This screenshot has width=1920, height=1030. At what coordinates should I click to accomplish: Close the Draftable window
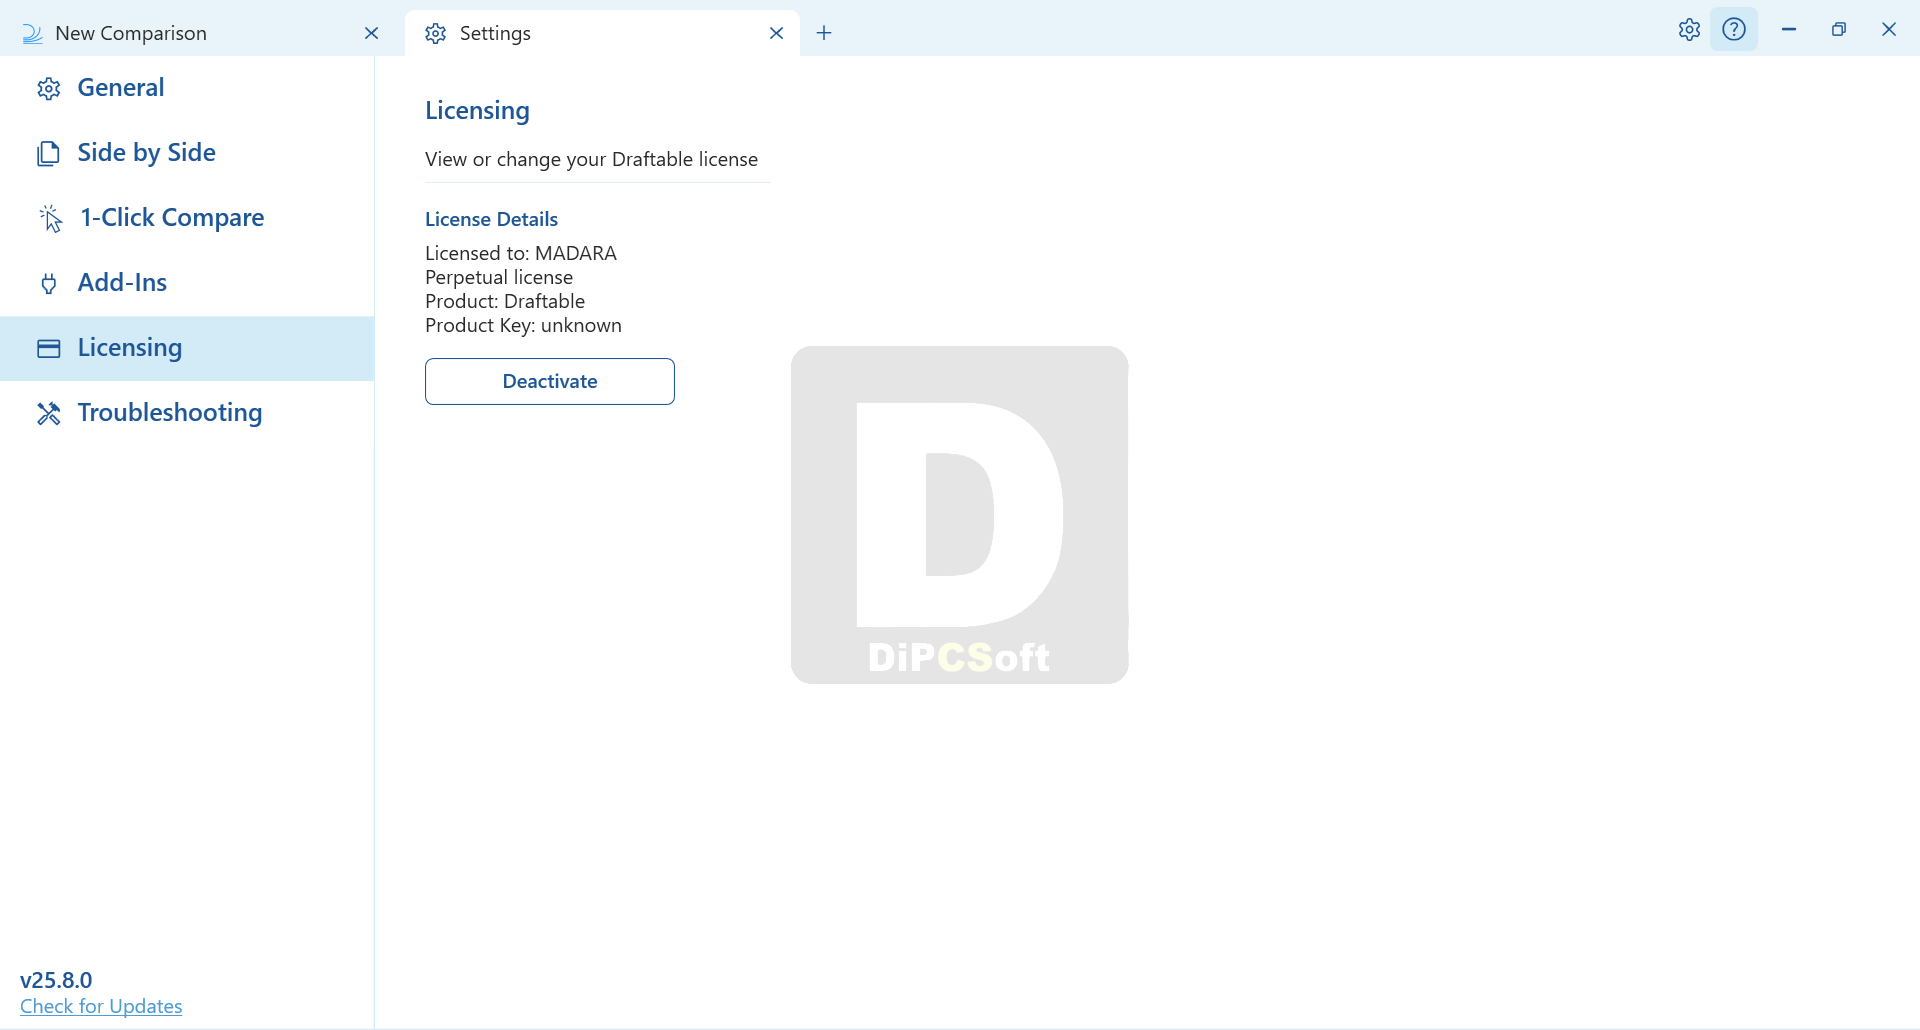pos(1889,29)
